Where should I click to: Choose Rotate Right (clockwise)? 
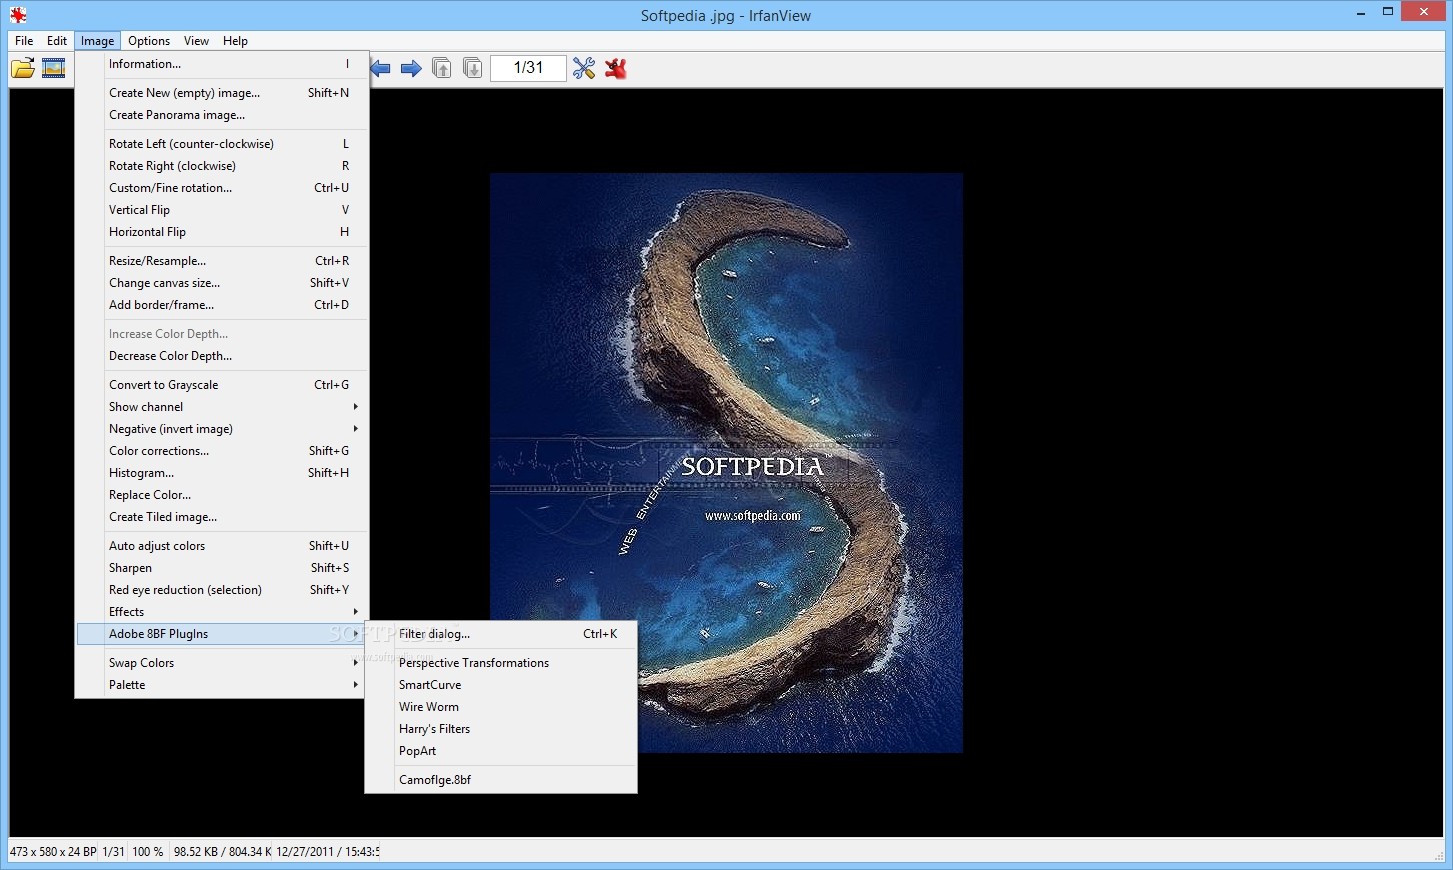tap(222, 166)
